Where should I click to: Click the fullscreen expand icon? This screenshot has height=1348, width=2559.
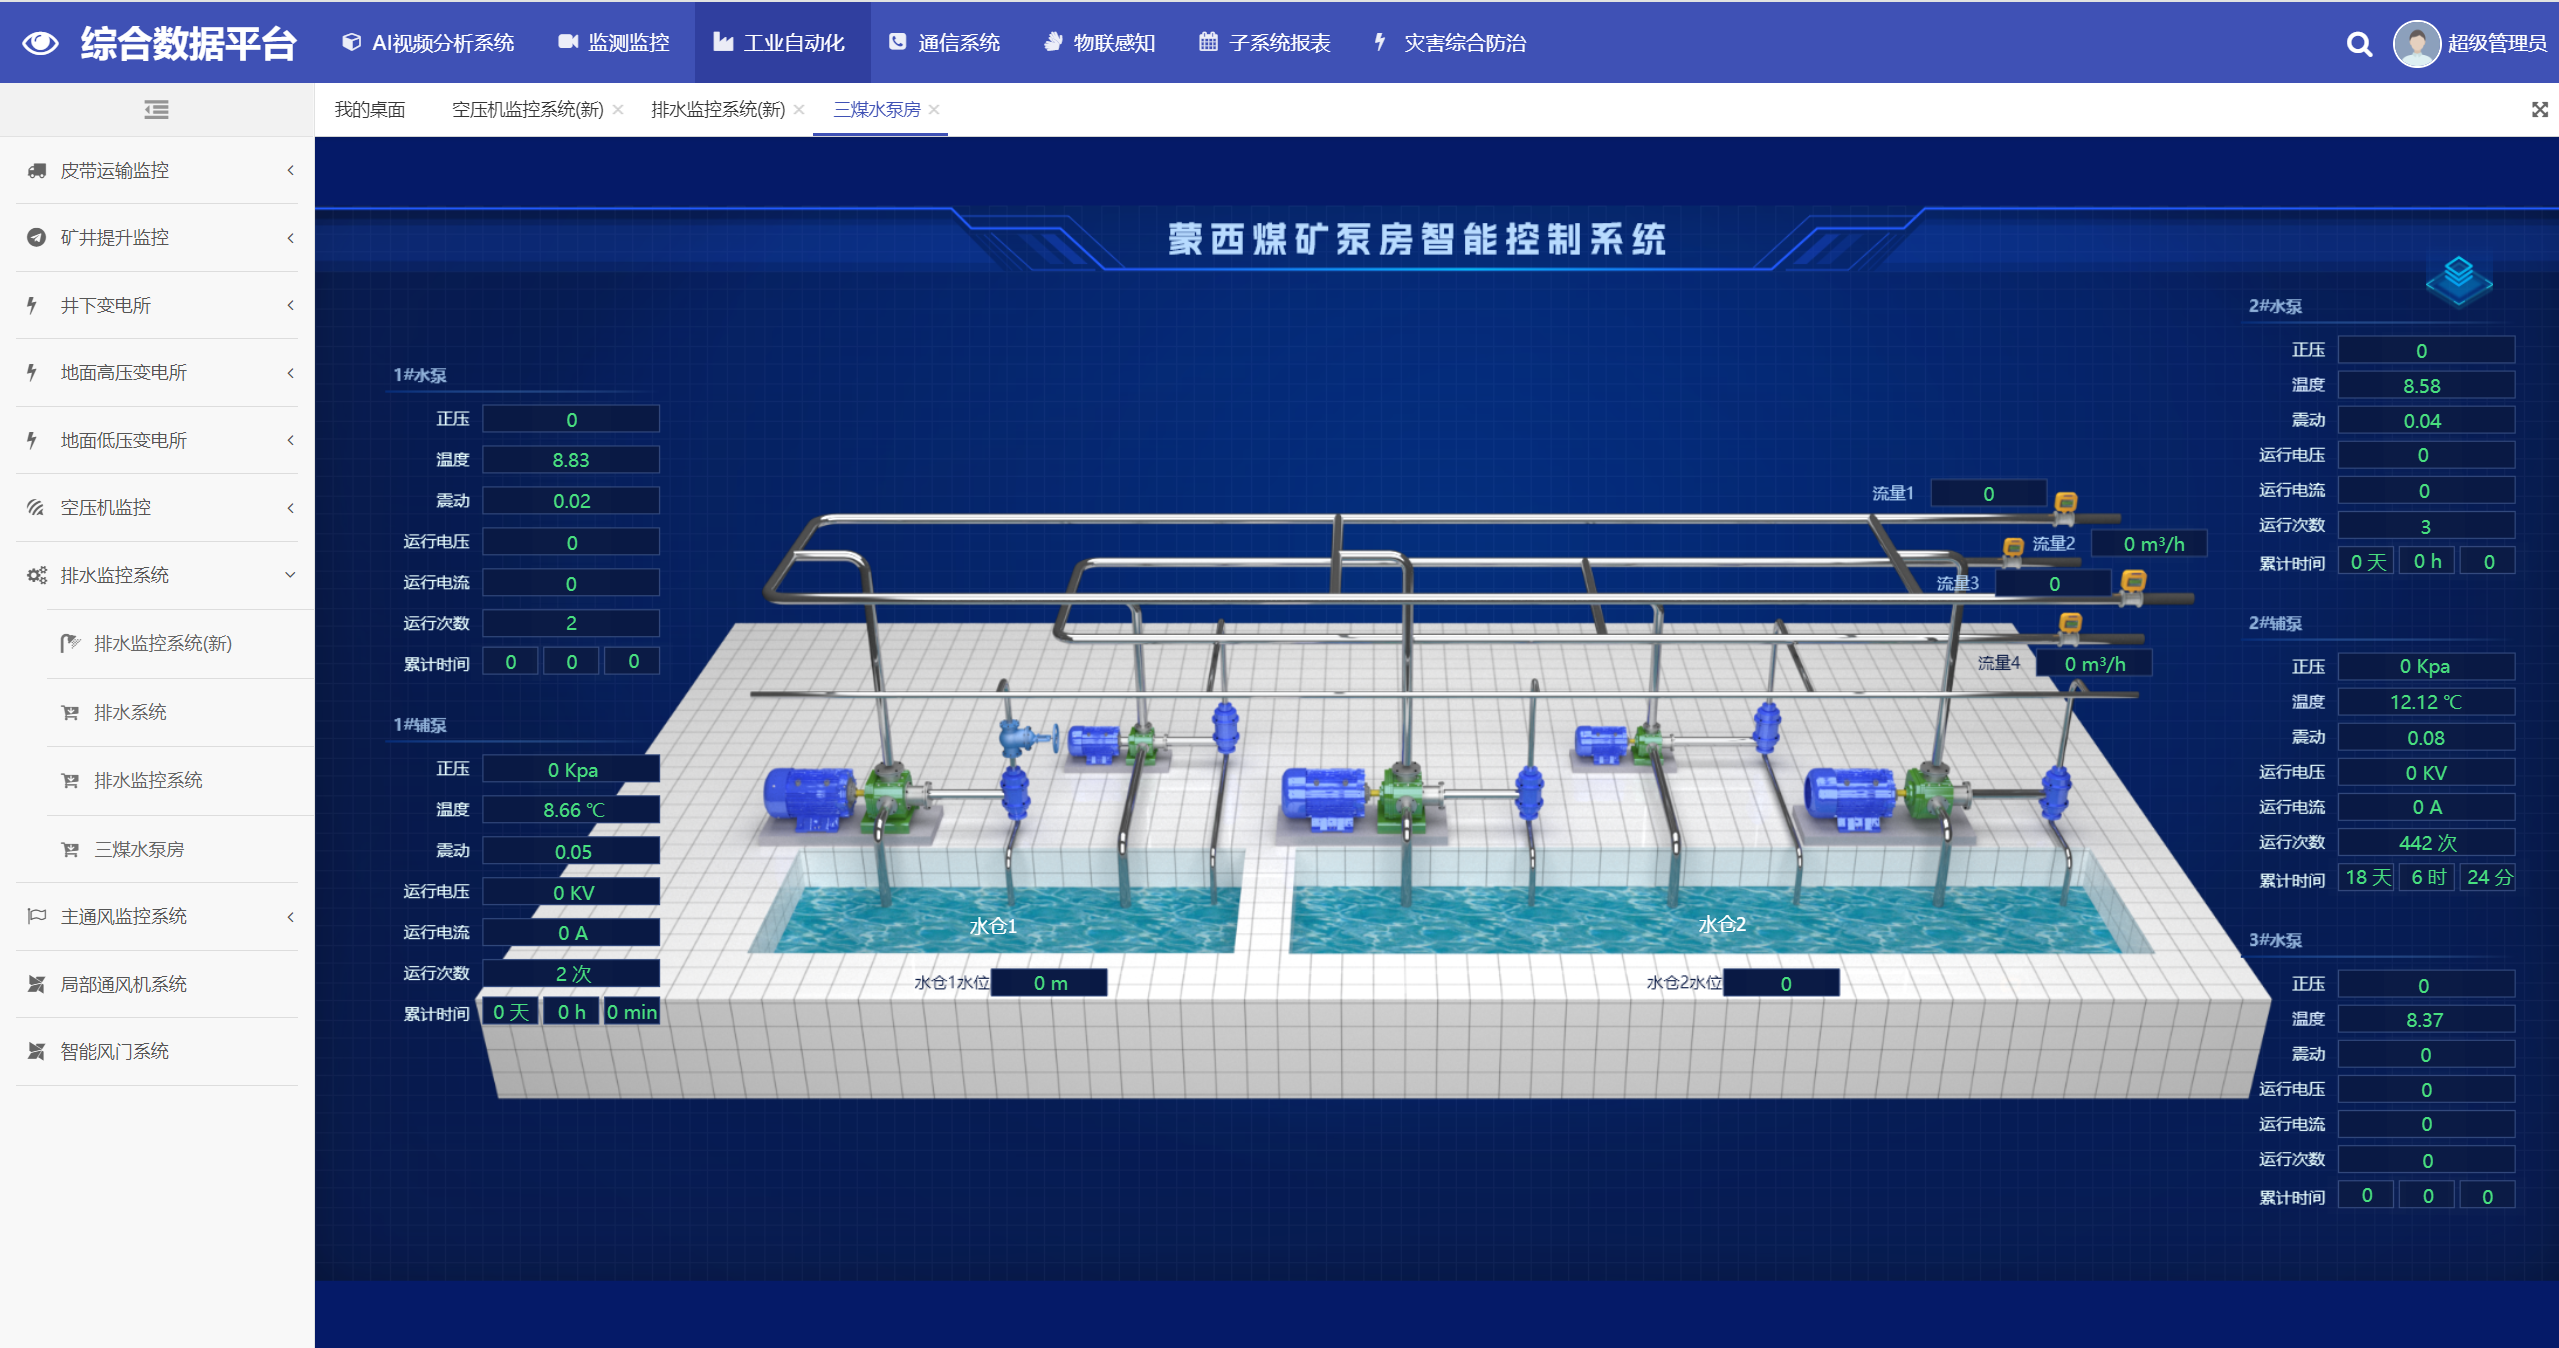[x=2539, y=110]
